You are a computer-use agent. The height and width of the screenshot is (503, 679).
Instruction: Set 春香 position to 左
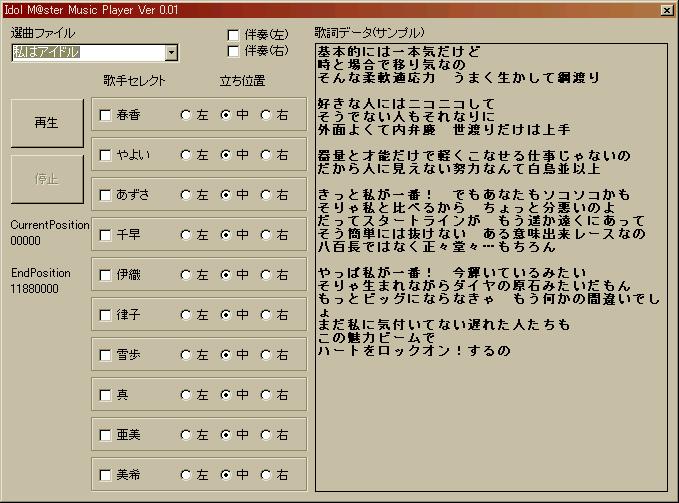pyautogui.click(x=186, y=115)
